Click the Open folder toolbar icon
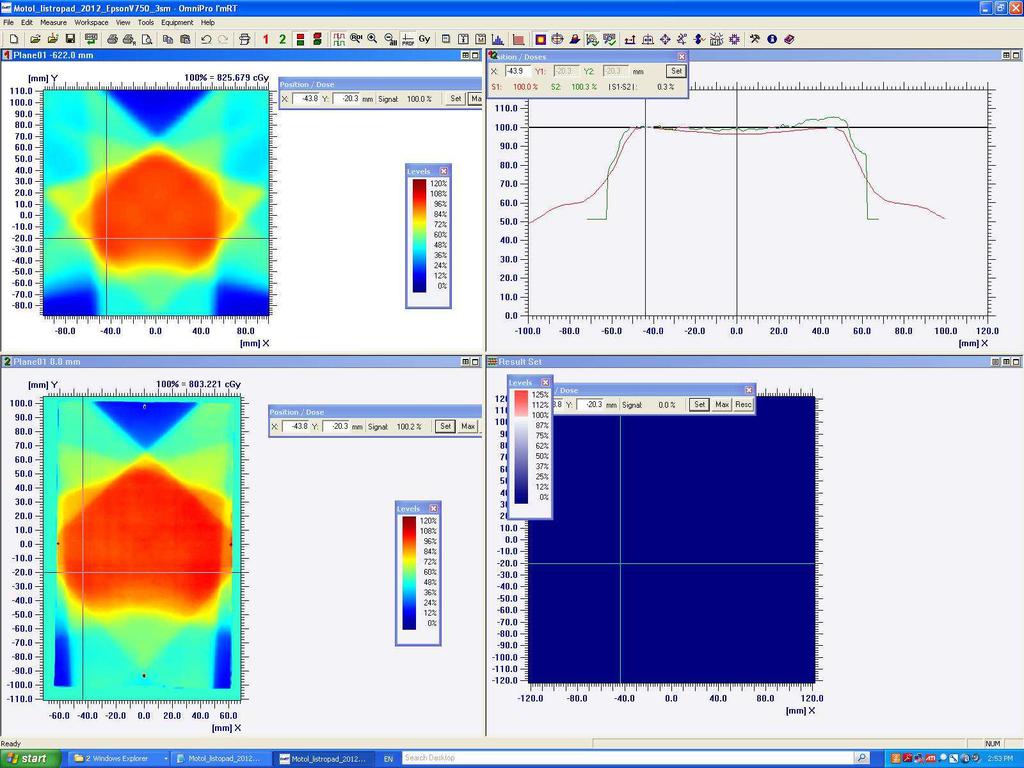 click(35, 39)
